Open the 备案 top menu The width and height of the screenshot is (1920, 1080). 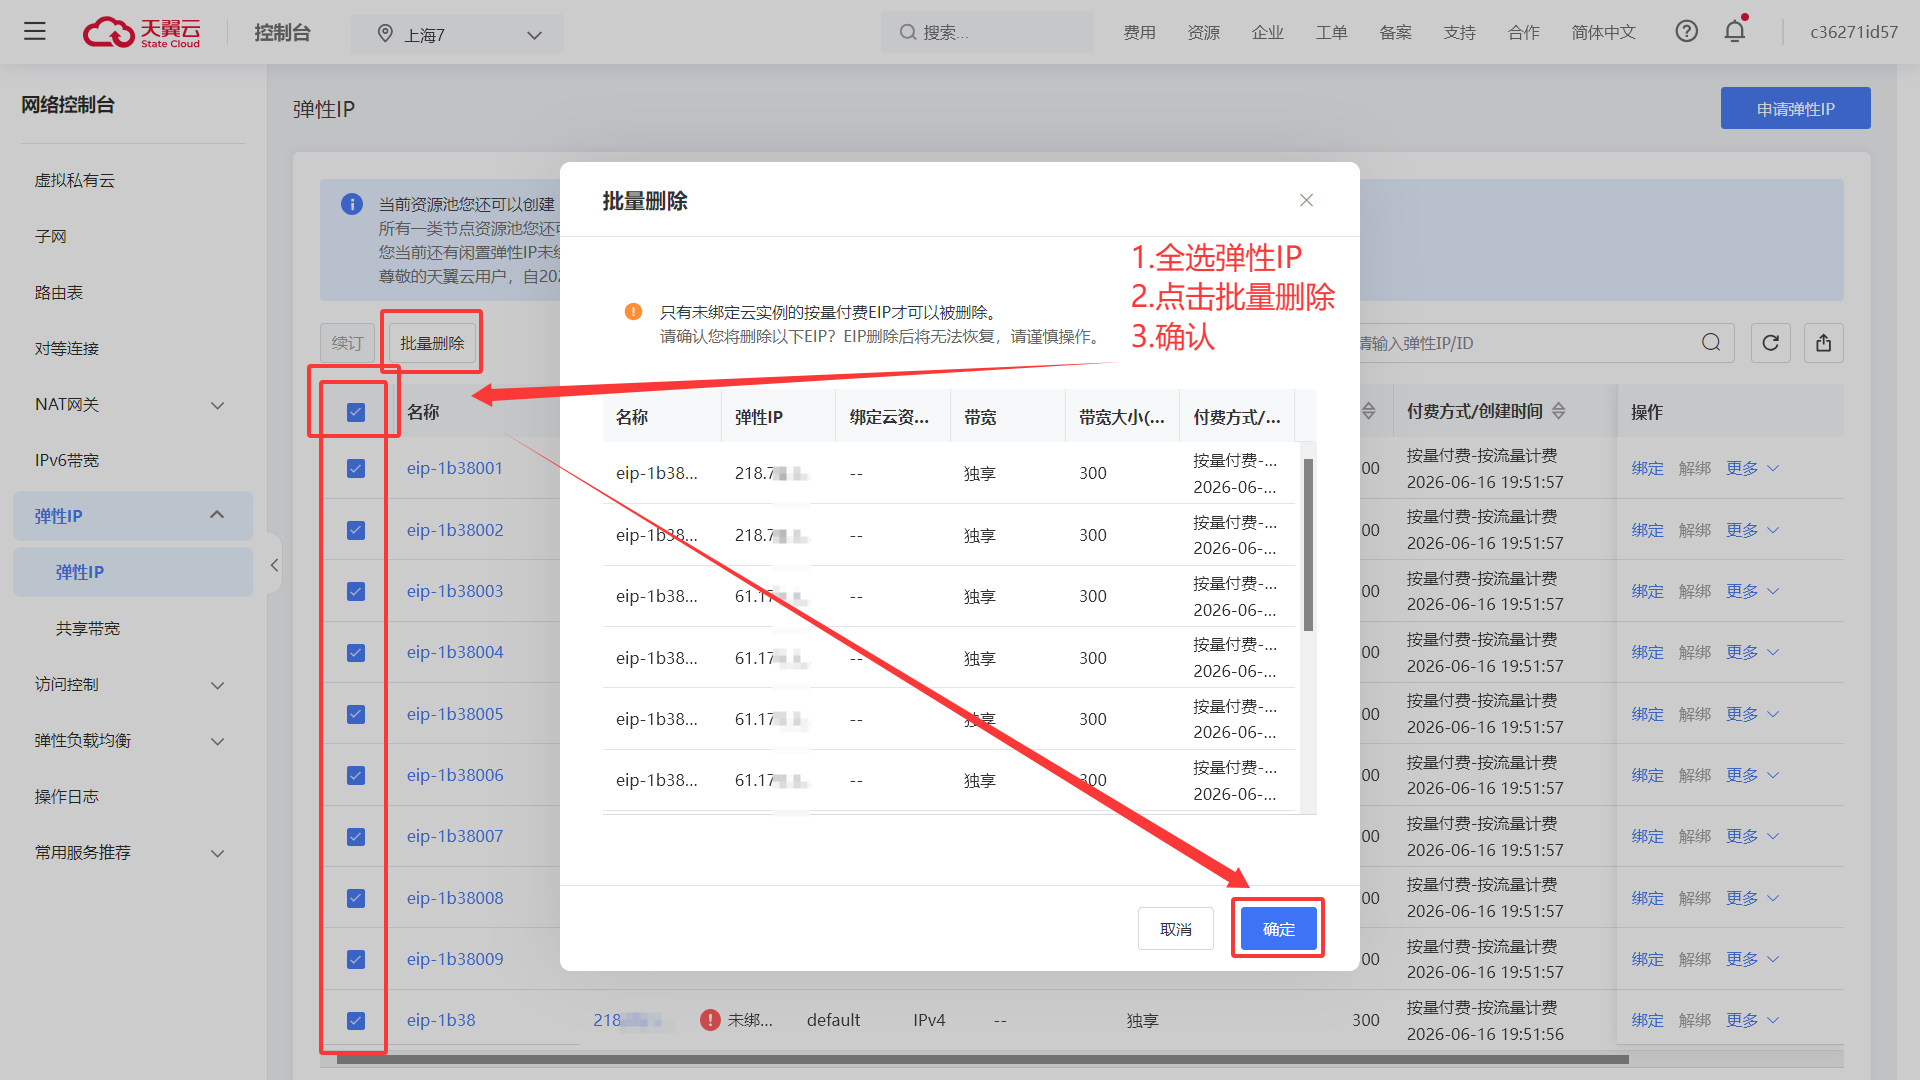(1395, 32)
